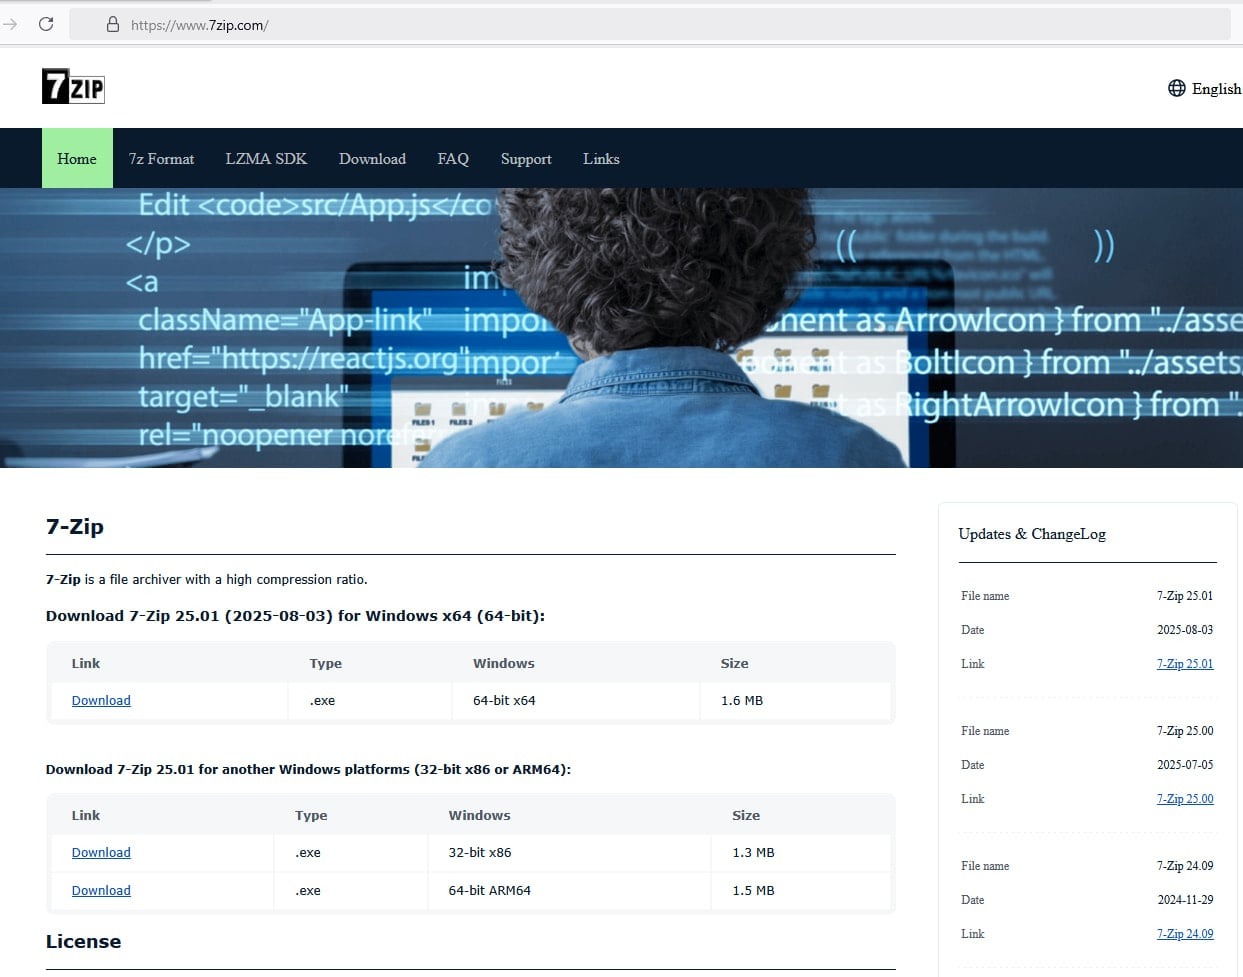Open the FAQ page

[452, 158]
